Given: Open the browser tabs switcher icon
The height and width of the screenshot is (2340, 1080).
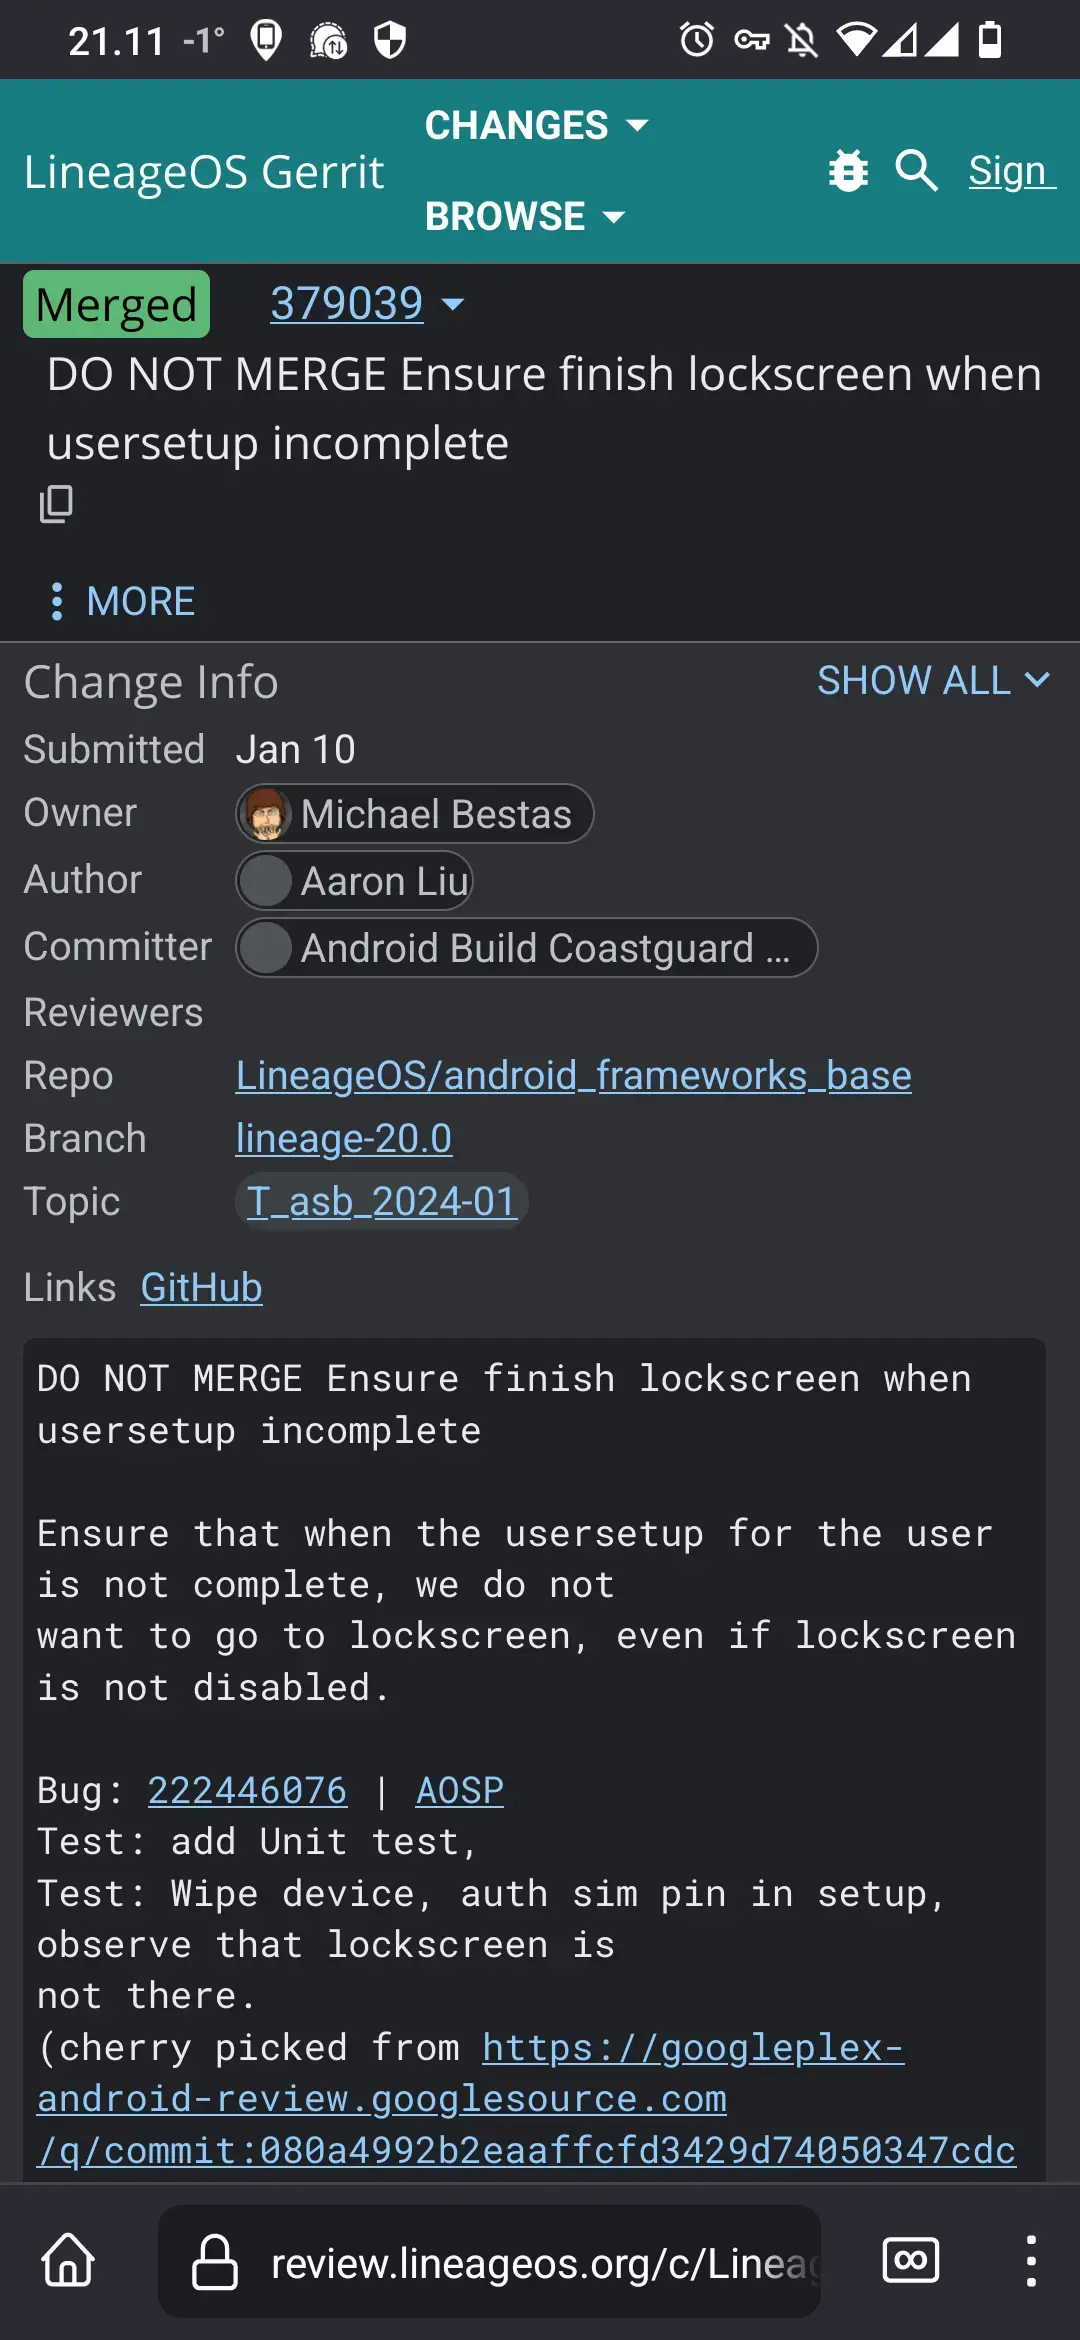Looking at the screenshot, I should [x=910, y=2261].
